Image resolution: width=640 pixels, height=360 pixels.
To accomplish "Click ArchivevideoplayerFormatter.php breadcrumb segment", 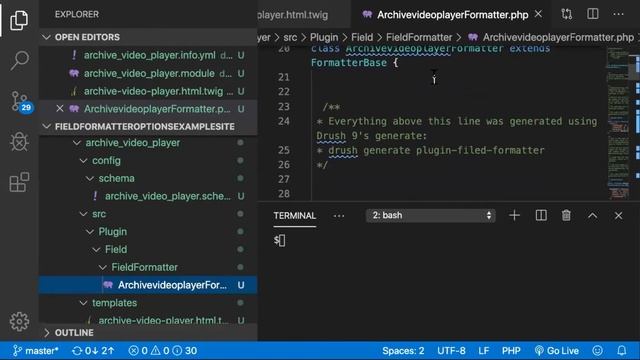I will pyautogui.click(x=551, y=37).
